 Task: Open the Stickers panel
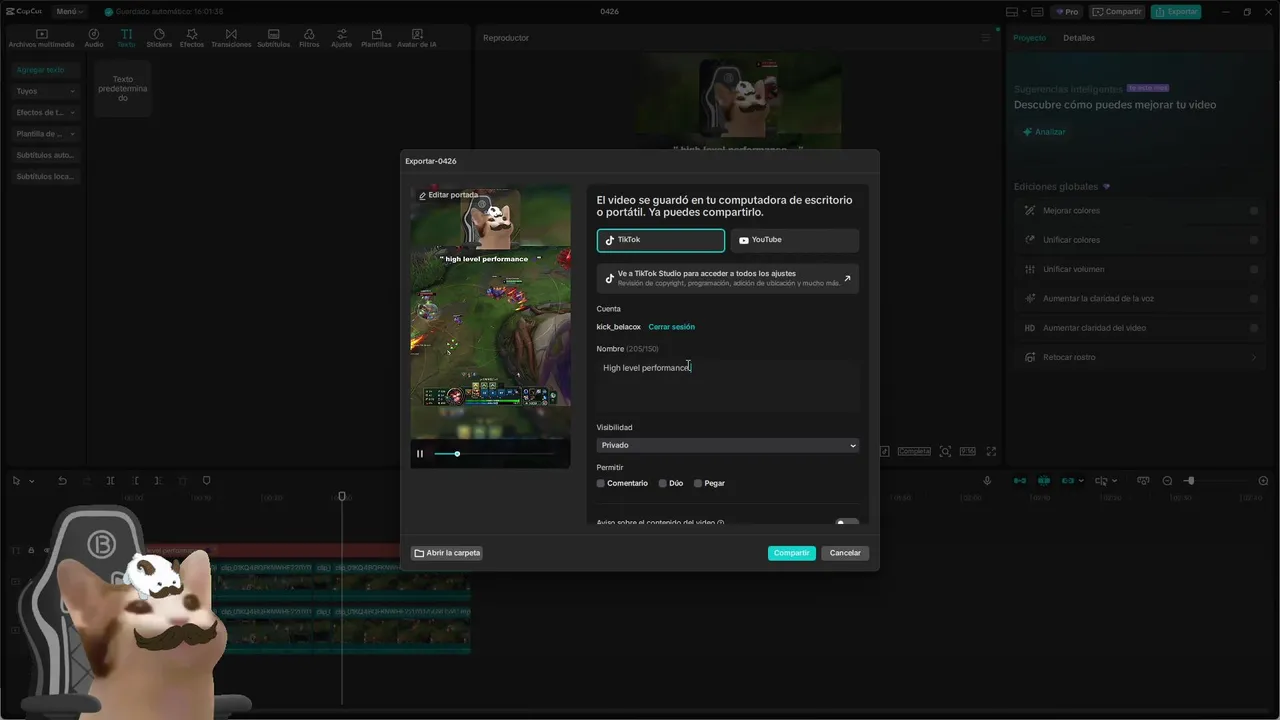pos(159,39)
